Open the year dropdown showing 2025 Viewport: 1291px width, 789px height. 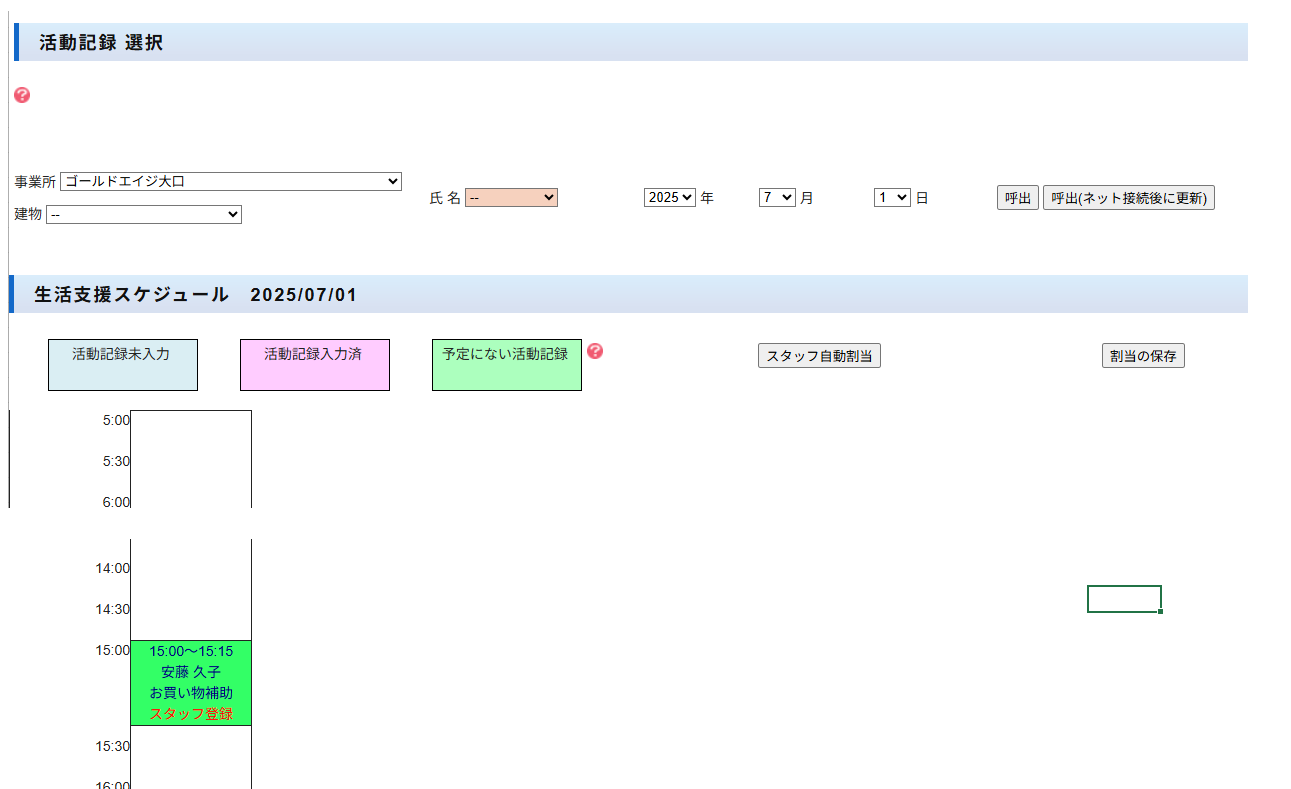[669, 198]
